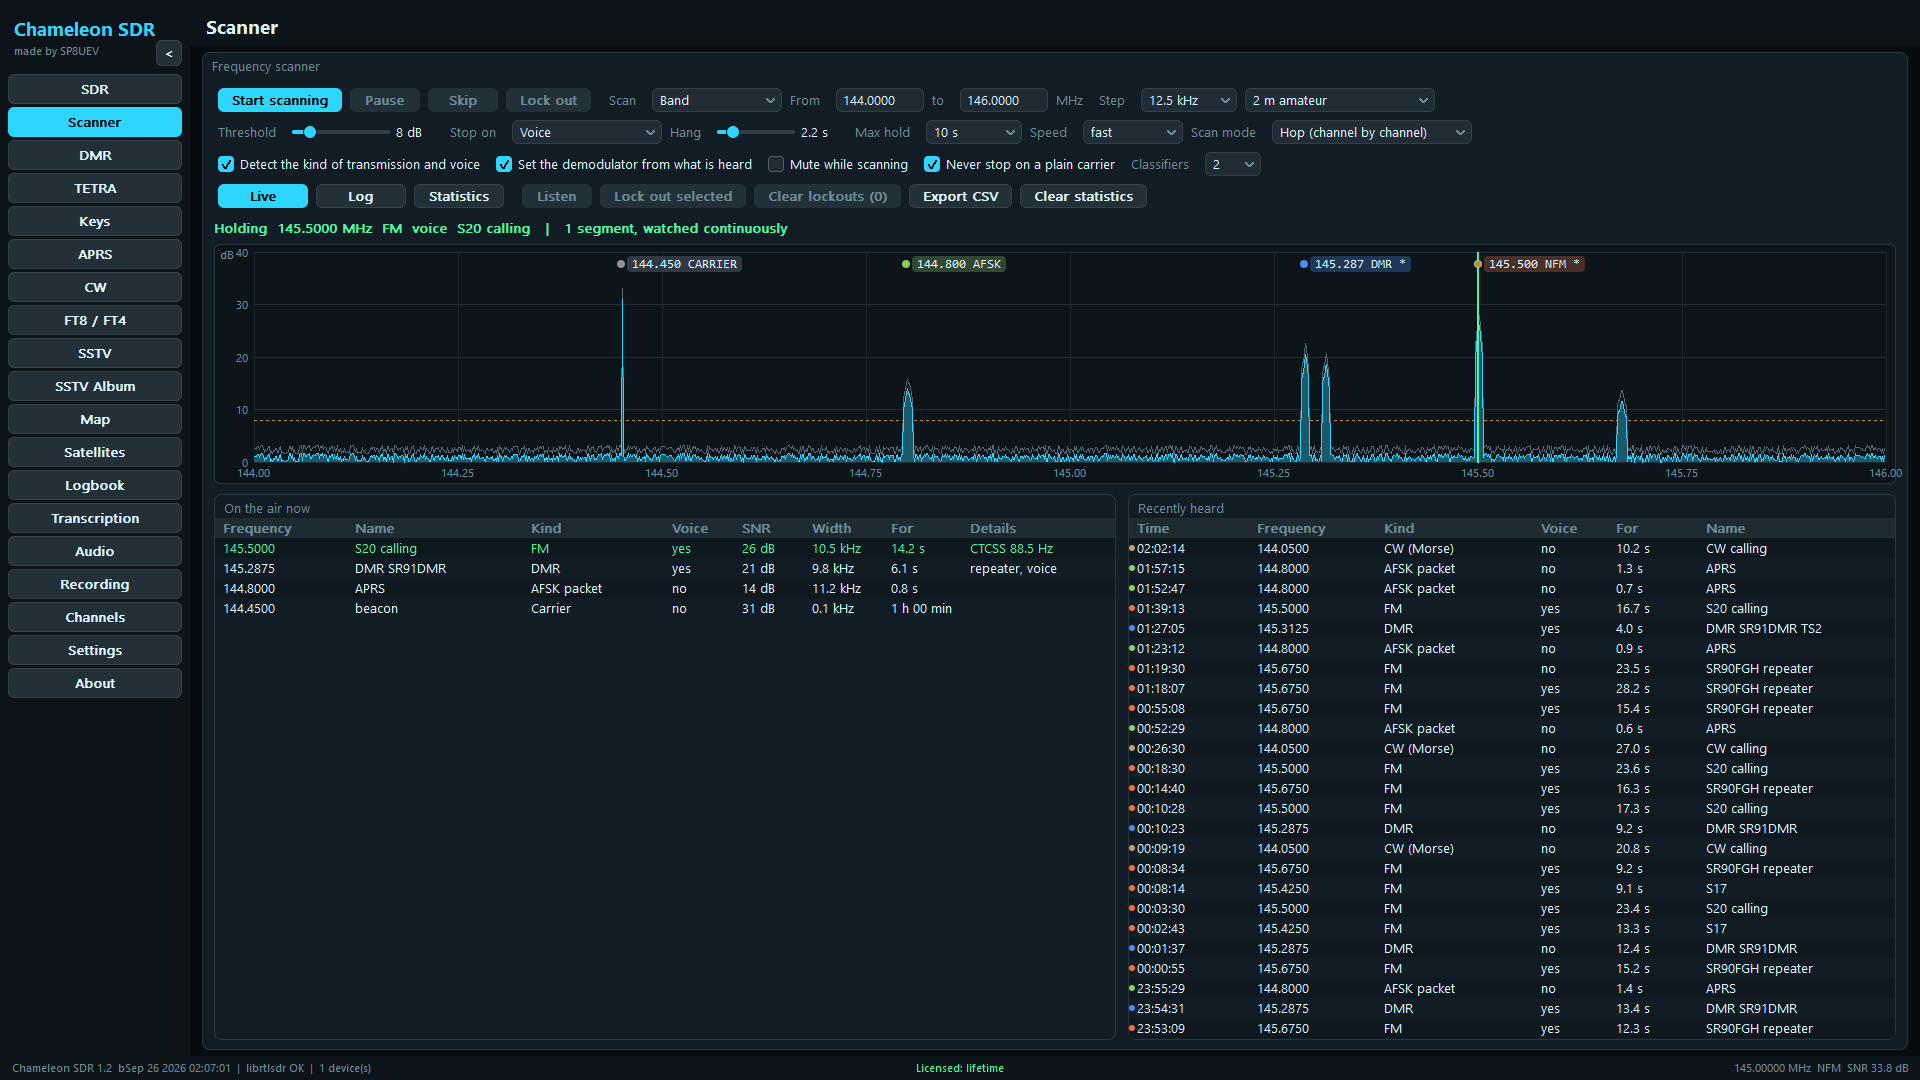Screen dimensions: 1920x1080
Task: Click the 145.500 NFM spectrum marker
Action: click(1534, 264)
